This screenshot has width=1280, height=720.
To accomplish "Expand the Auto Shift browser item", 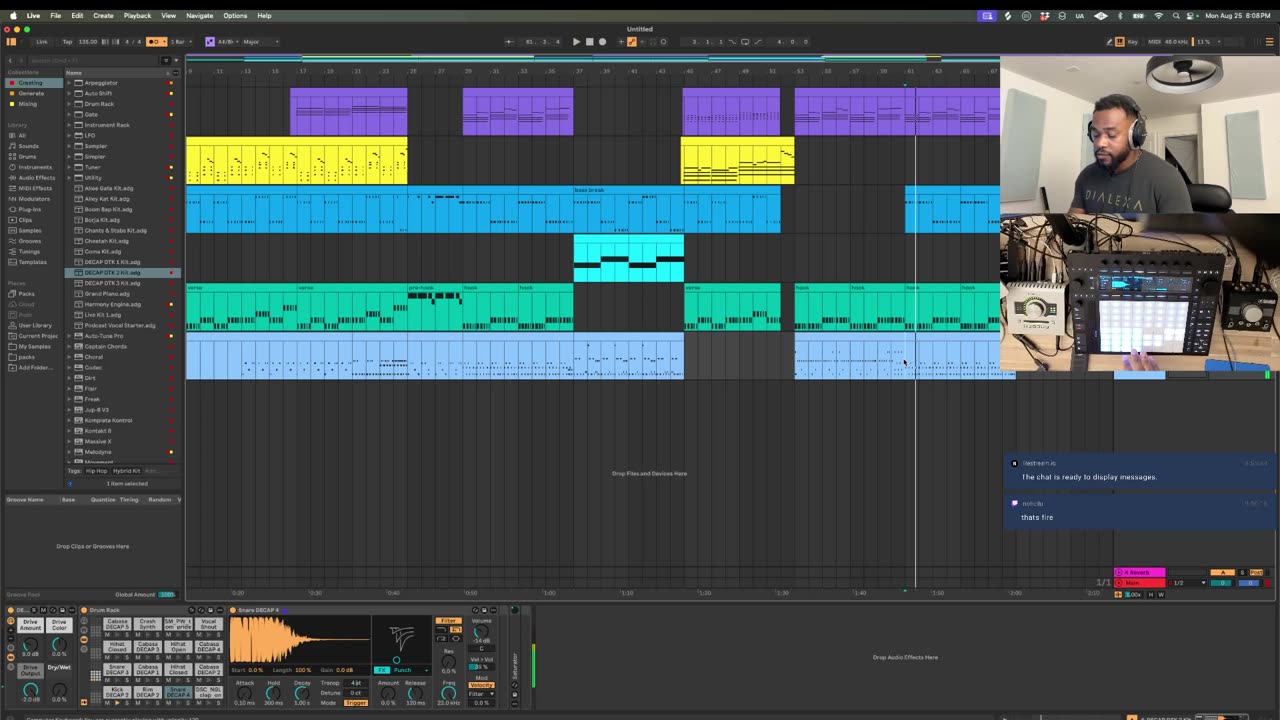I will (x=69, y=93).
